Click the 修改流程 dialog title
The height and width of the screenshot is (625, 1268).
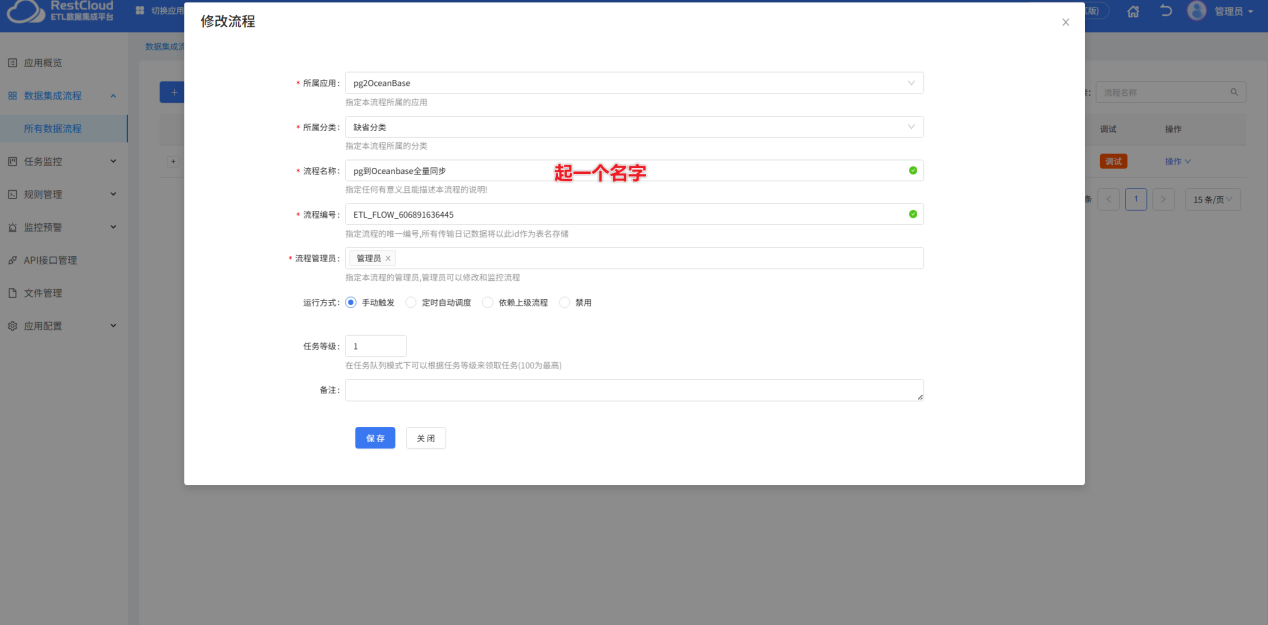pyautogui.click(x=227, y=21)
